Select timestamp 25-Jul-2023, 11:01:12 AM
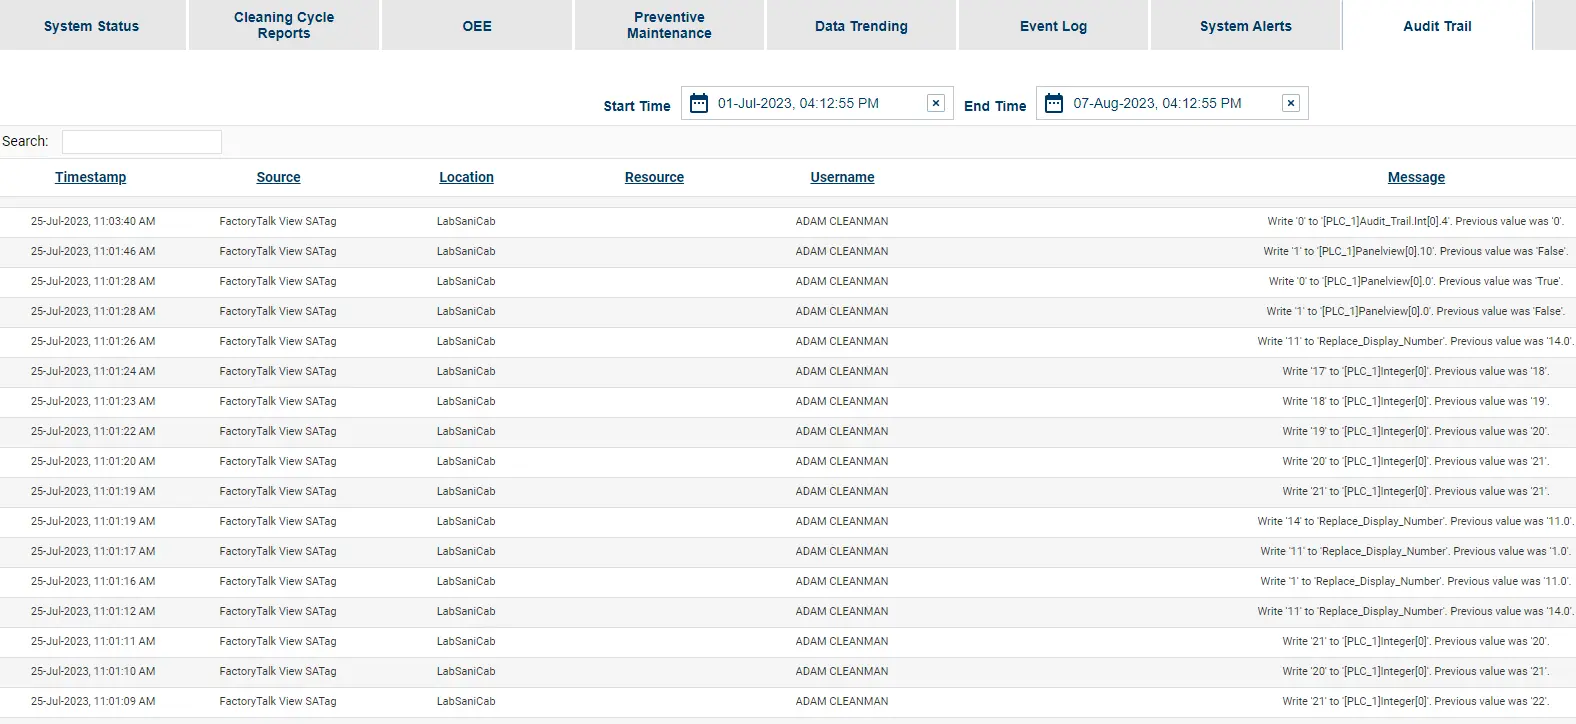Screen dimensions: 1576x724 point(93,611)
